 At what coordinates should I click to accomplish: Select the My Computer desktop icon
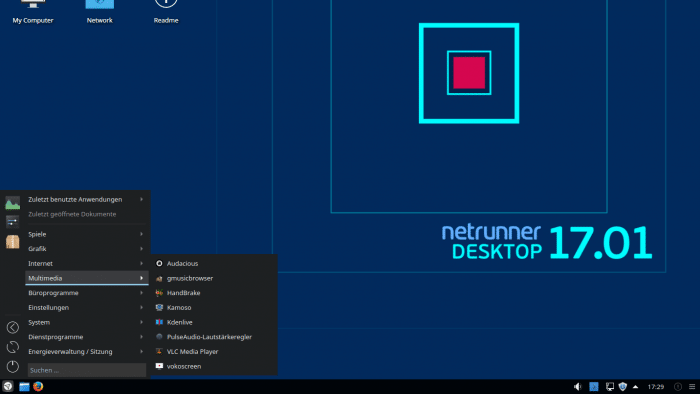coord(33,12)
